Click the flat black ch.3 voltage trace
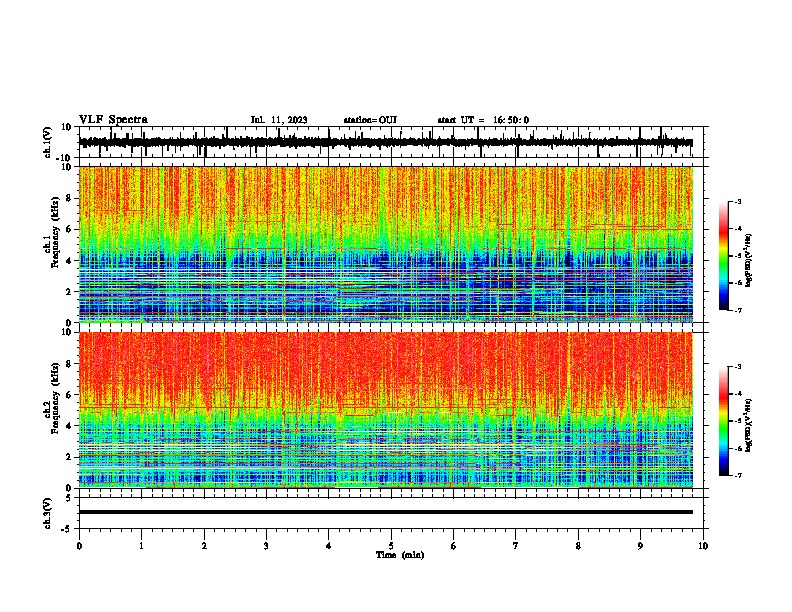Viewport: 792px width, 612px height. [386, 512]
